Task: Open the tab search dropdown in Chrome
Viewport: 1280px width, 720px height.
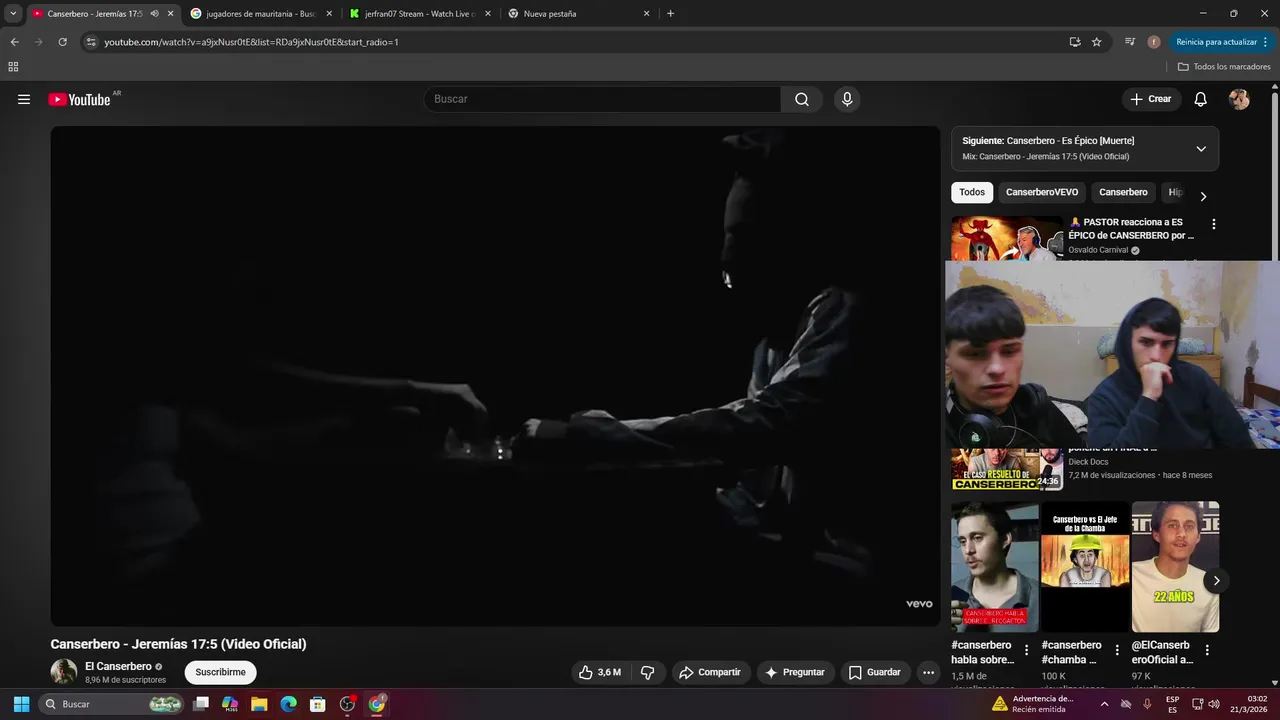Action: (x=13, y=14)
